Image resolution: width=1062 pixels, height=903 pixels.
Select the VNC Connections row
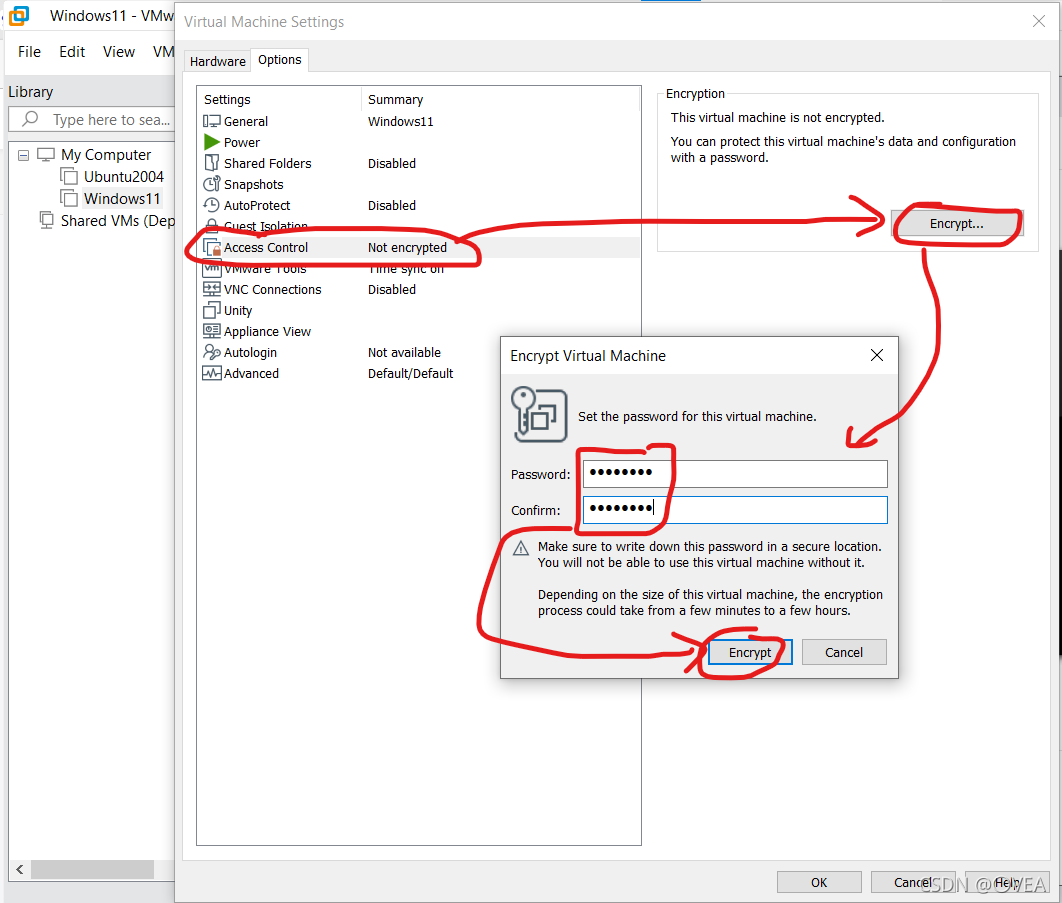(x=419, y=289)
